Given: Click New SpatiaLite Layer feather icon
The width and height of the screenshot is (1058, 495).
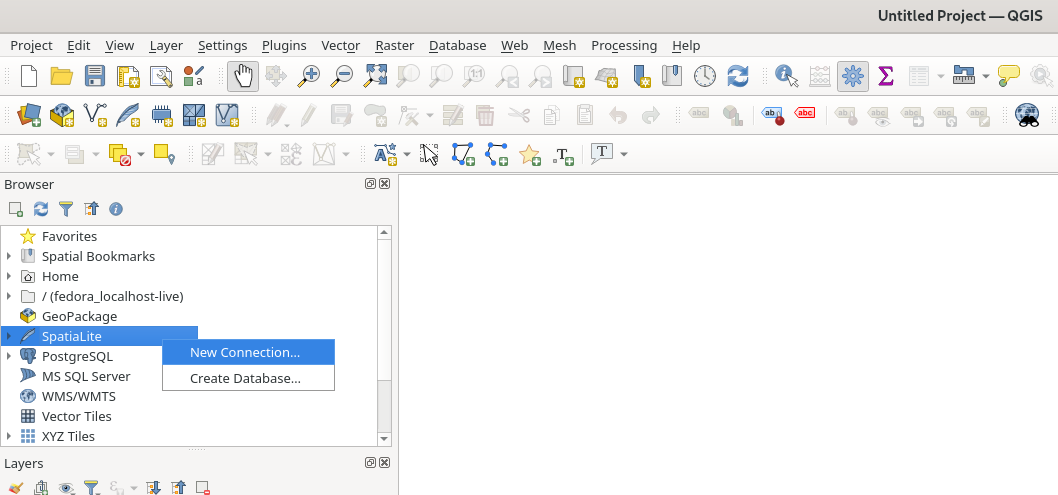Looking at the screenshot, I should click(128, 115).
